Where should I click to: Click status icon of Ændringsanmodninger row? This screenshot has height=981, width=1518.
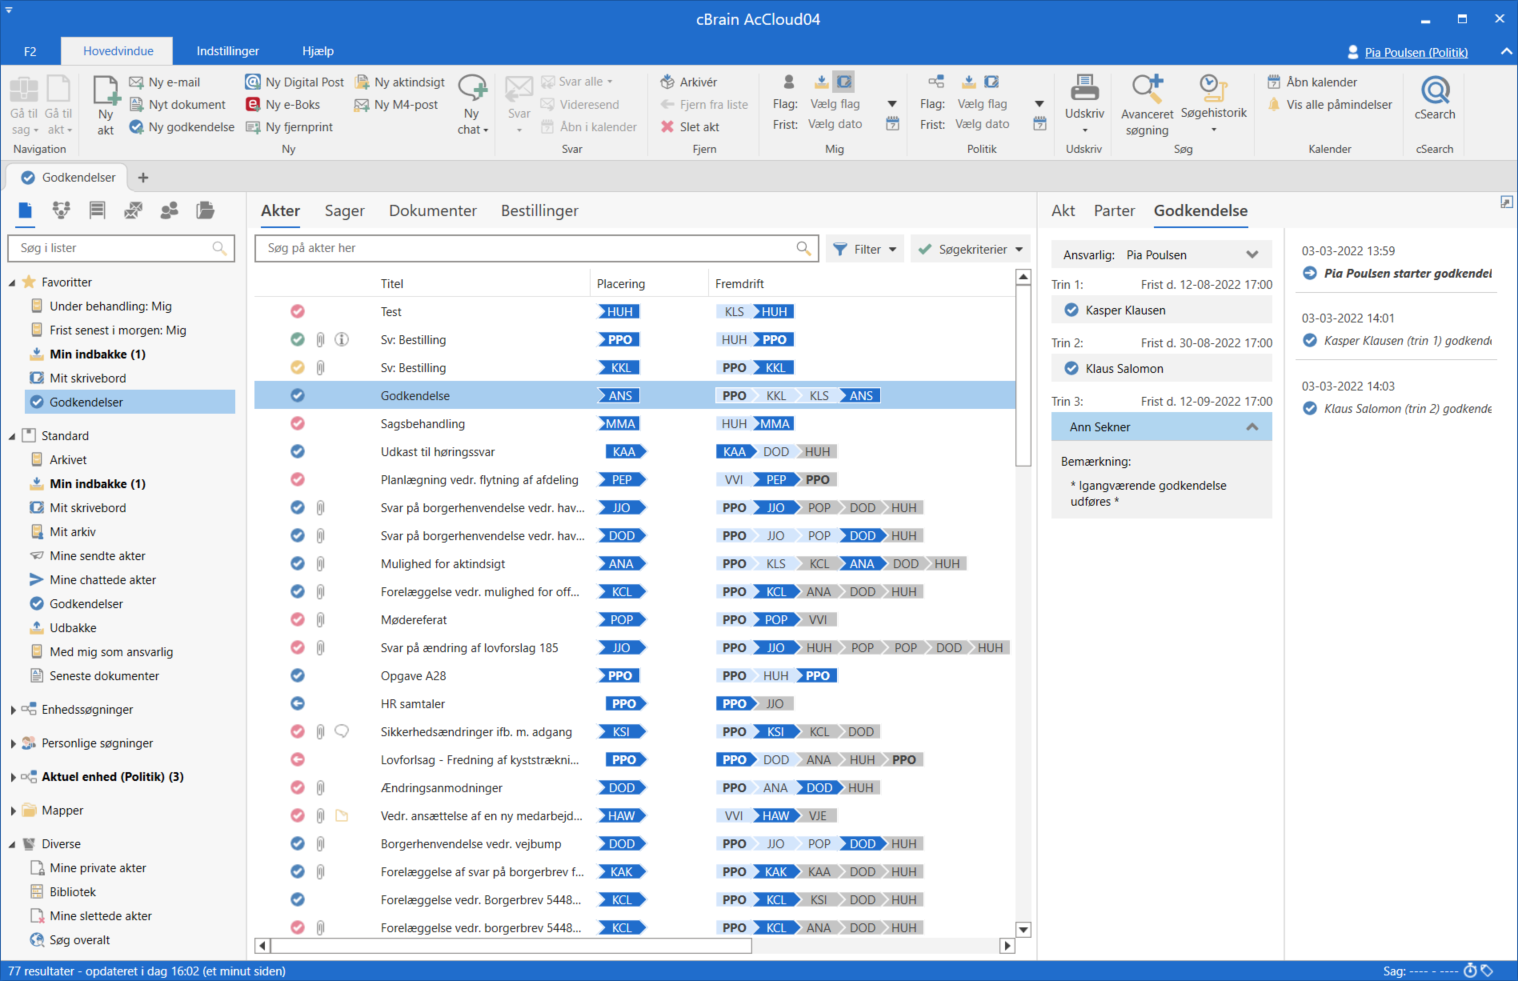pyautogui.click(x=297, y=788)
